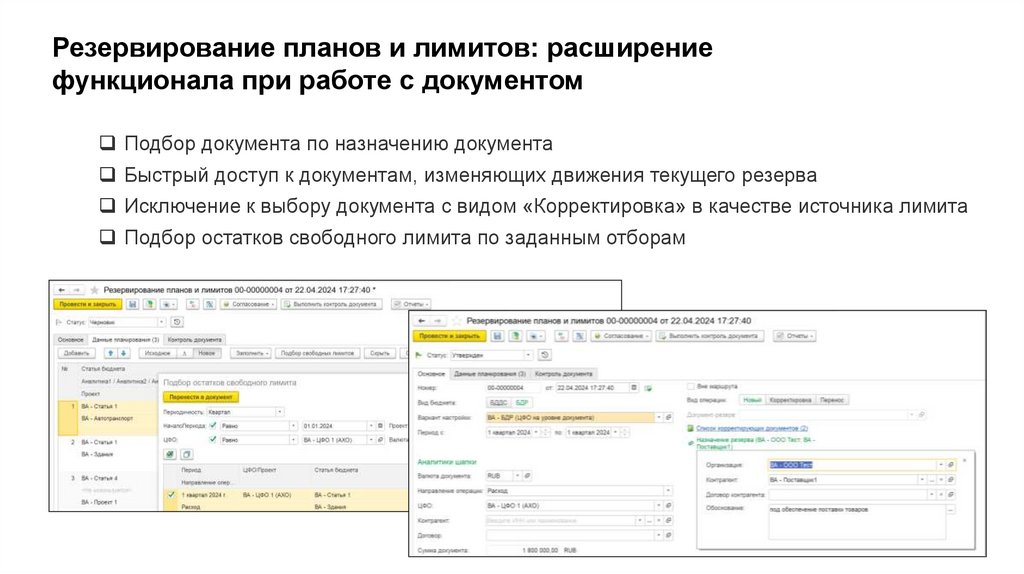
Task: Star the front window document as favorite
Action: coord(456,321)
